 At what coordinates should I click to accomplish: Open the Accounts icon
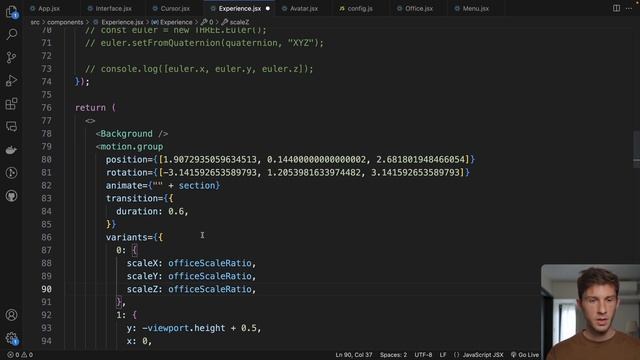pos(11,315)
